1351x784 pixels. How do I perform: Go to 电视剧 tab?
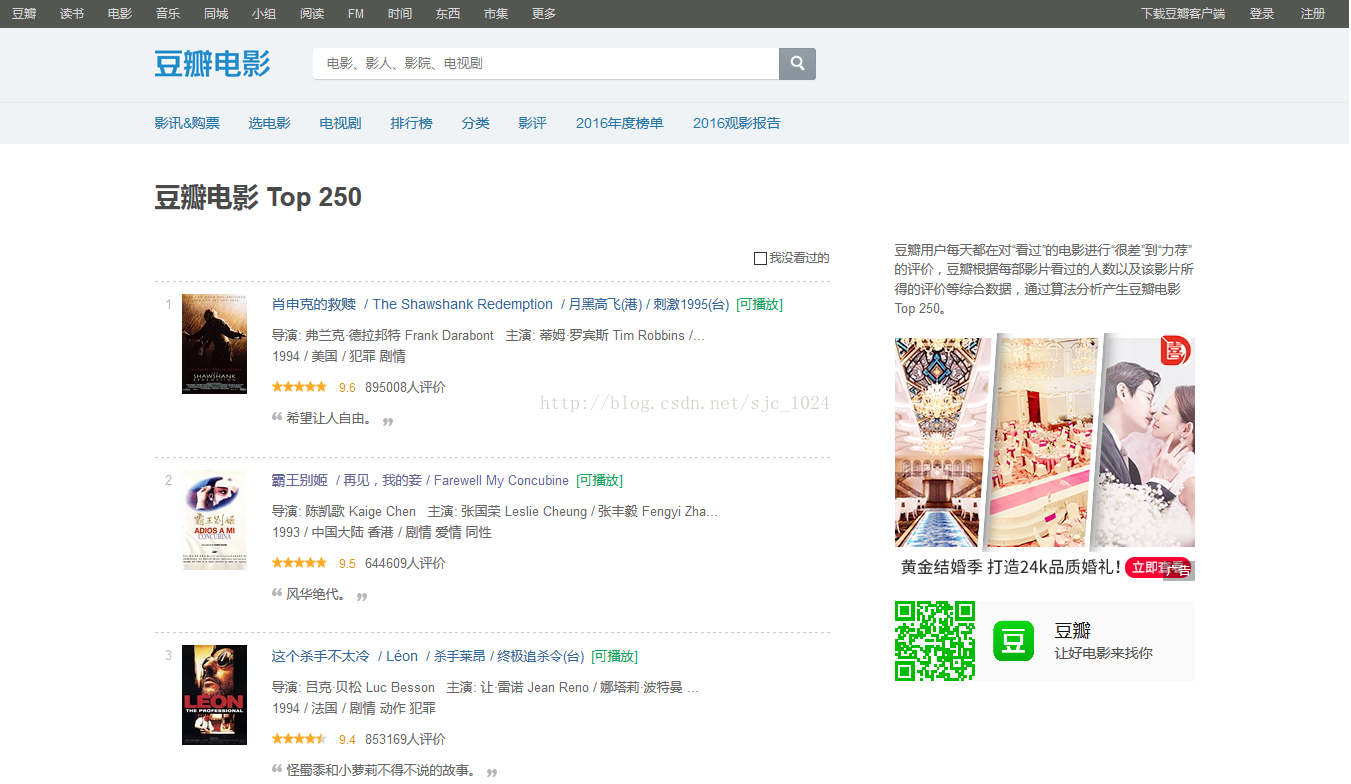tap(341, 123)
